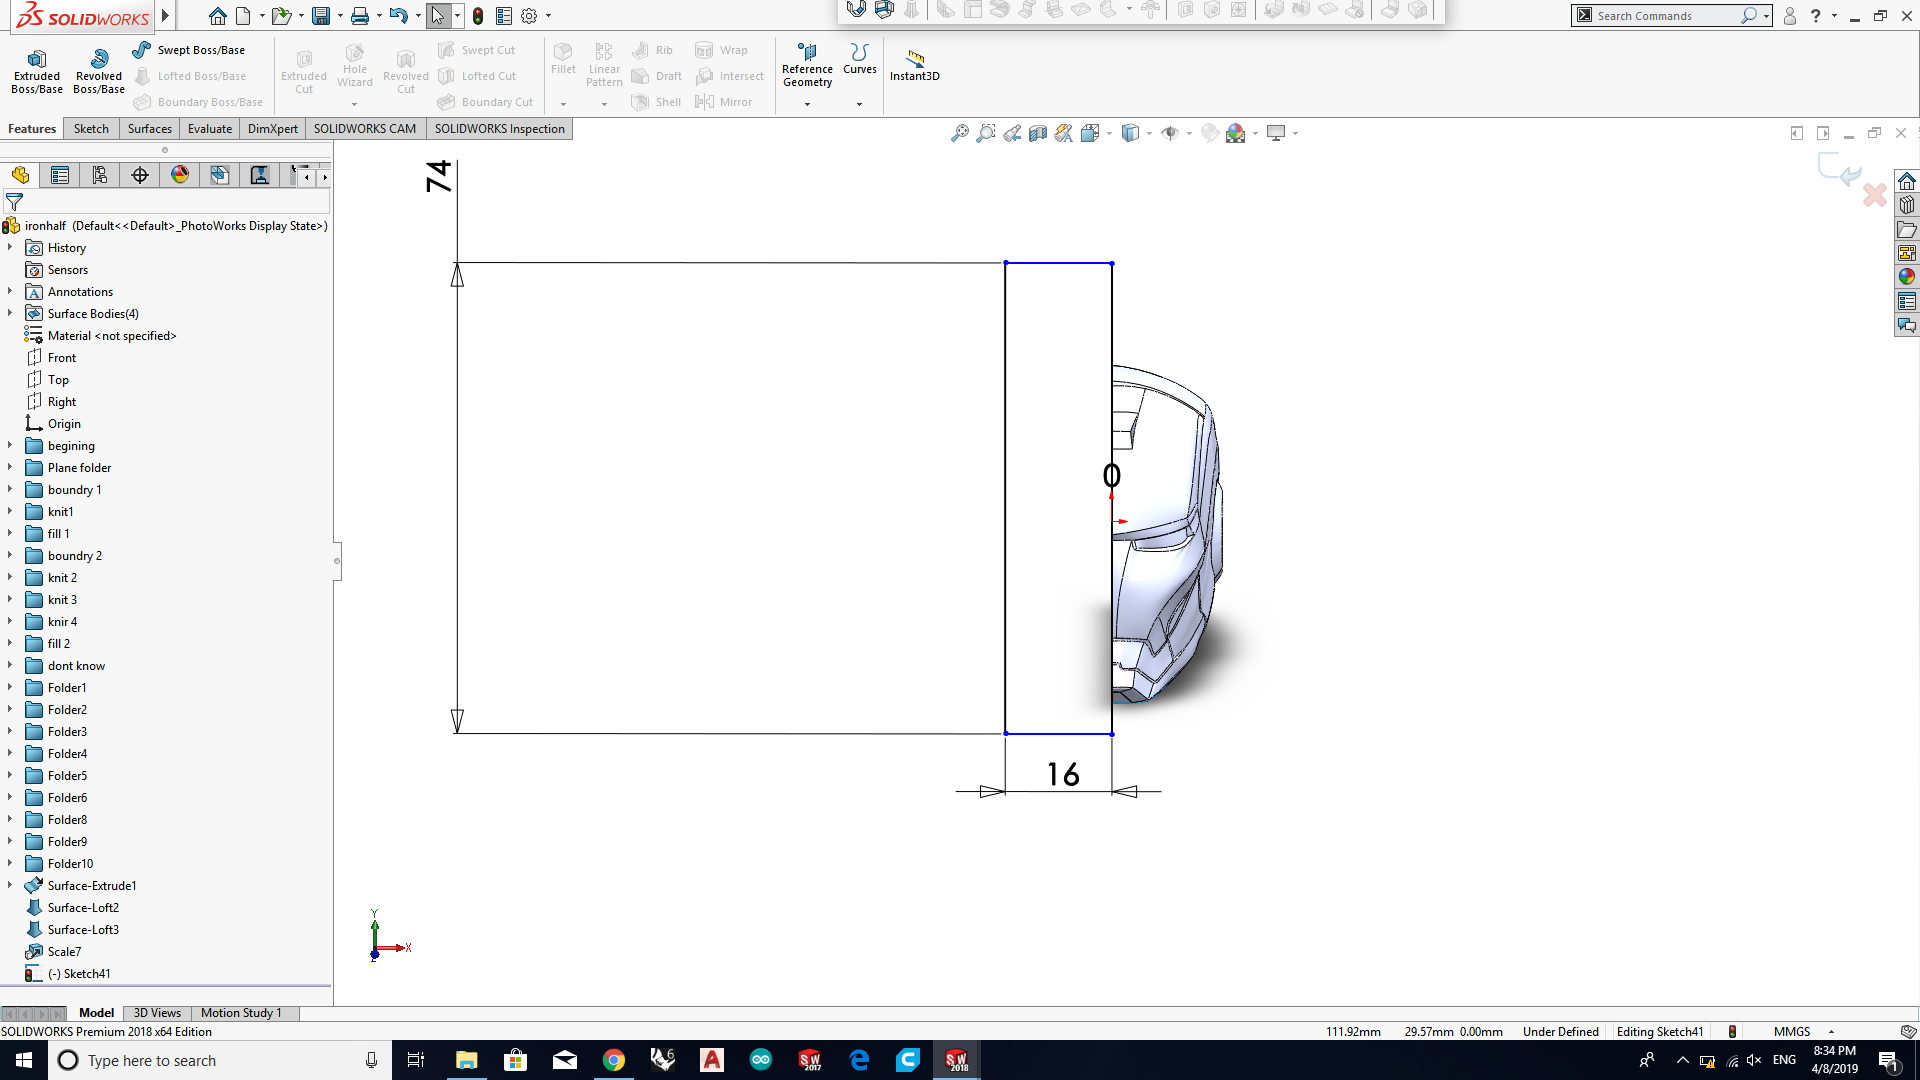Screen dimensions: 1920x1080
Task: Click the Rebuild traffic light icon
Action: click(478, 16)
